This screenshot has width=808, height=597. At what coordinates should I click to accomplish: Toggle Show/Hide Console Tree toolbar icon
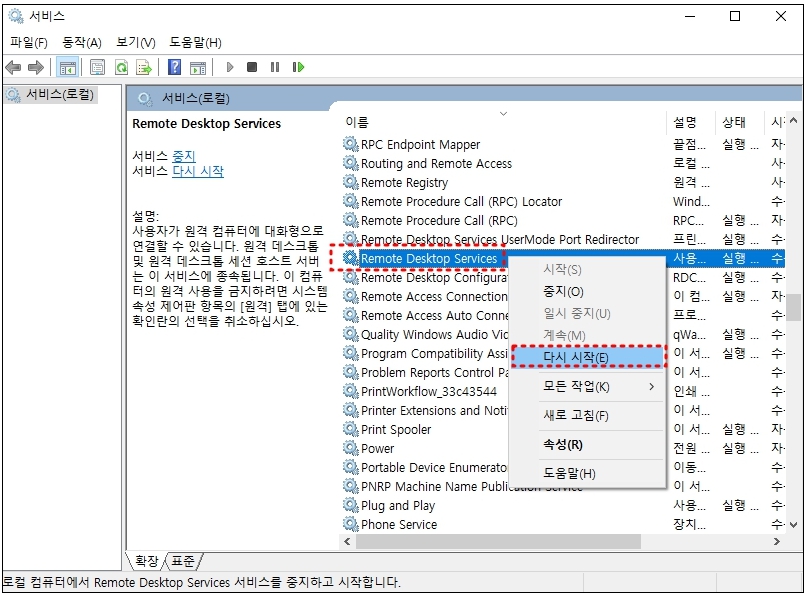(68, 67)
